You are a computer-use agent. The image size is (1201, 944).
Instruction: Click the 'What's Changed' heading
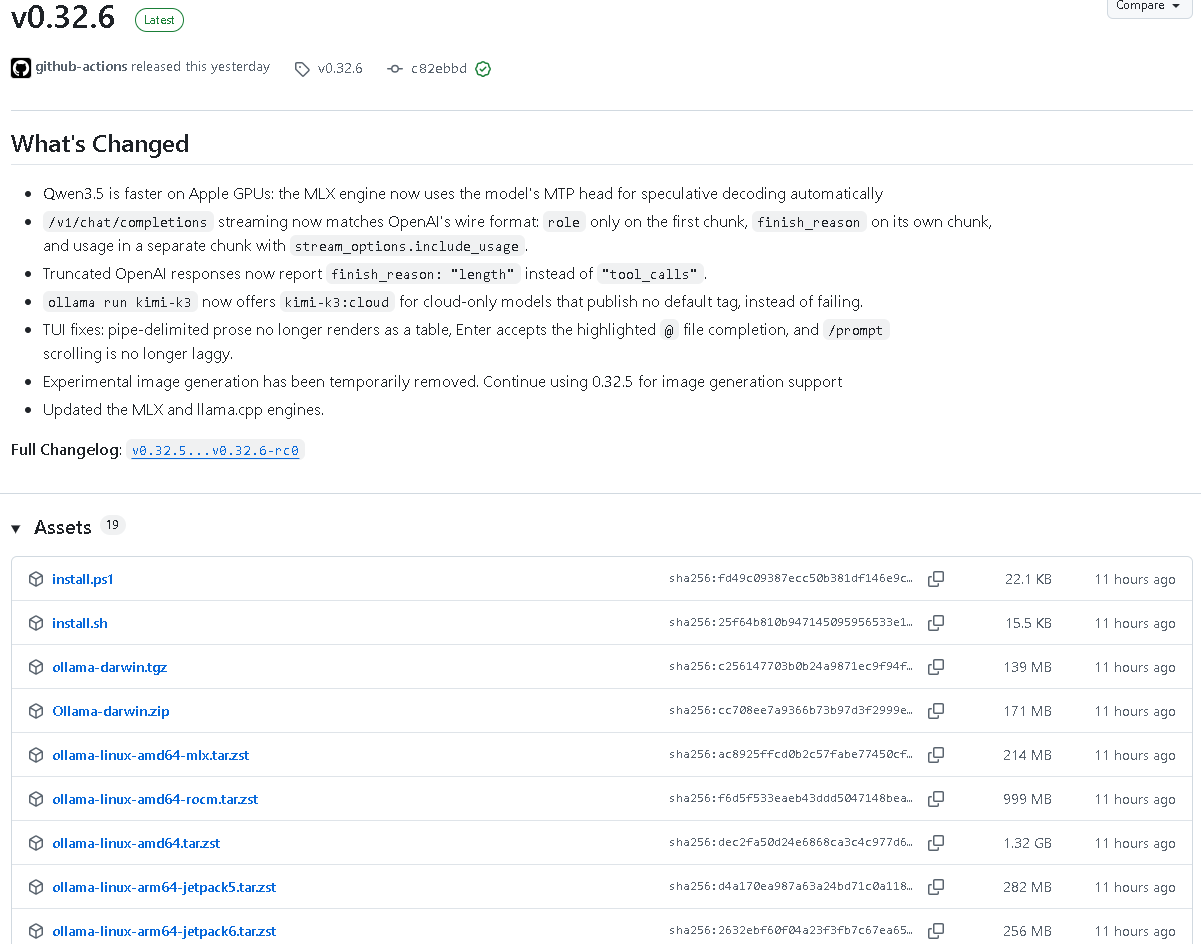pyautogui.click(x=100, y=144)
